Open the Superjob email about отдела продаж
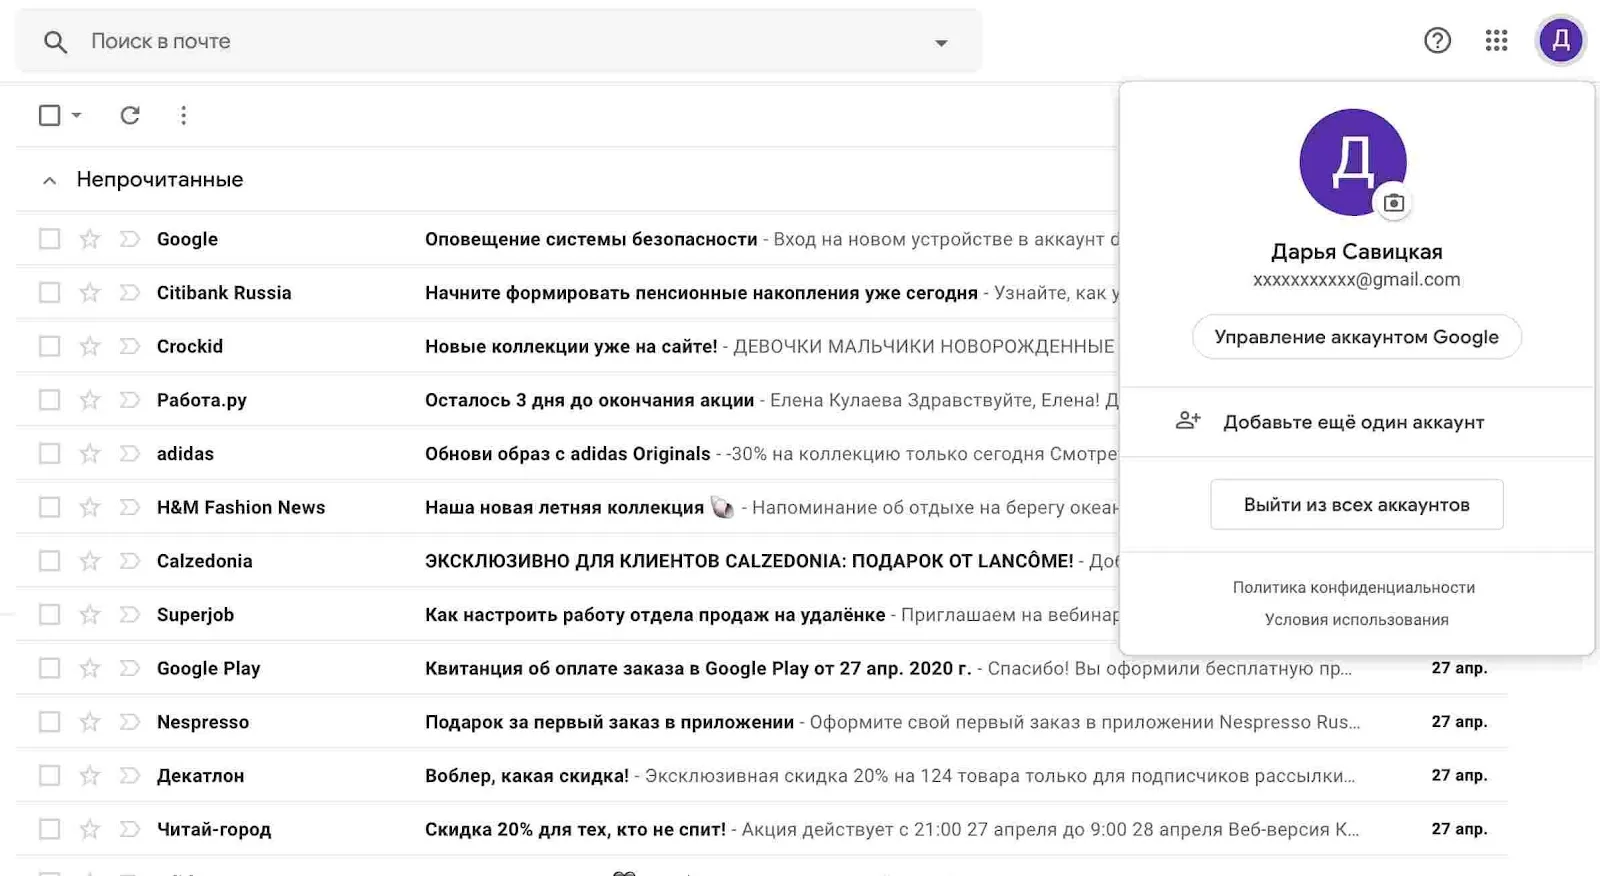Viewport: 1600px width, 876px height. [567, 614]
